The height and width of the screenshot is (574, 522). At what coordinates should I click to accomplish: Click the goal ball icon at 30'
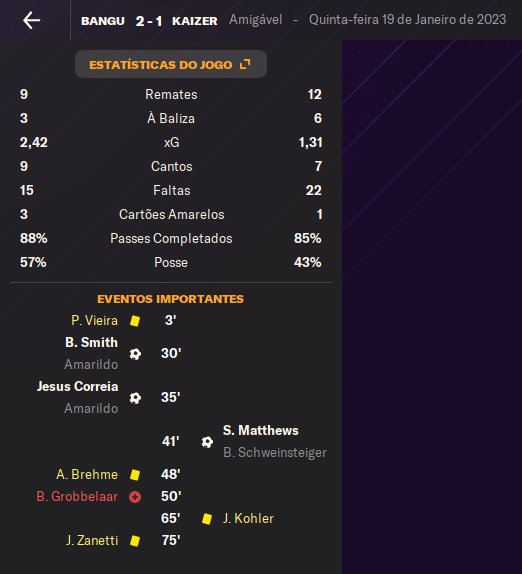point(135,354)
